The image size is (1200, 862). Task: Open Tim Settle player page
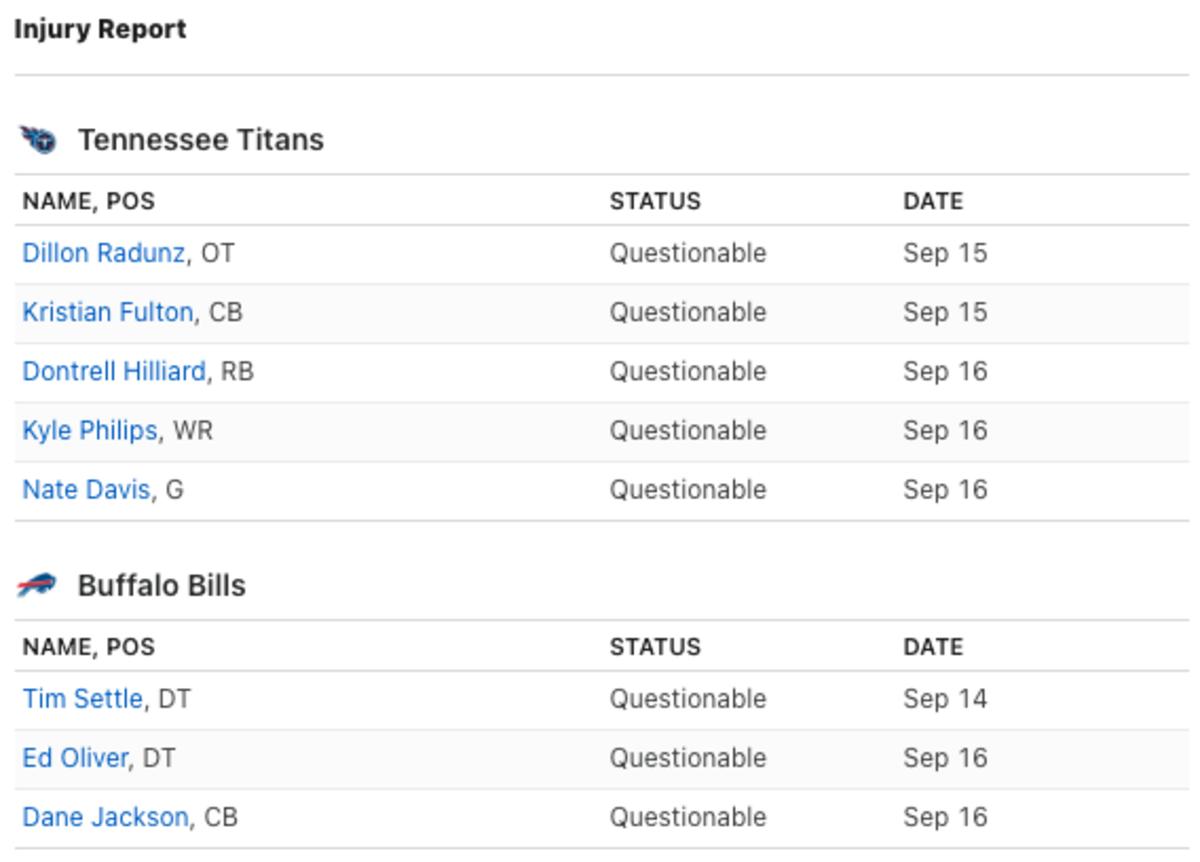(82, 698)
